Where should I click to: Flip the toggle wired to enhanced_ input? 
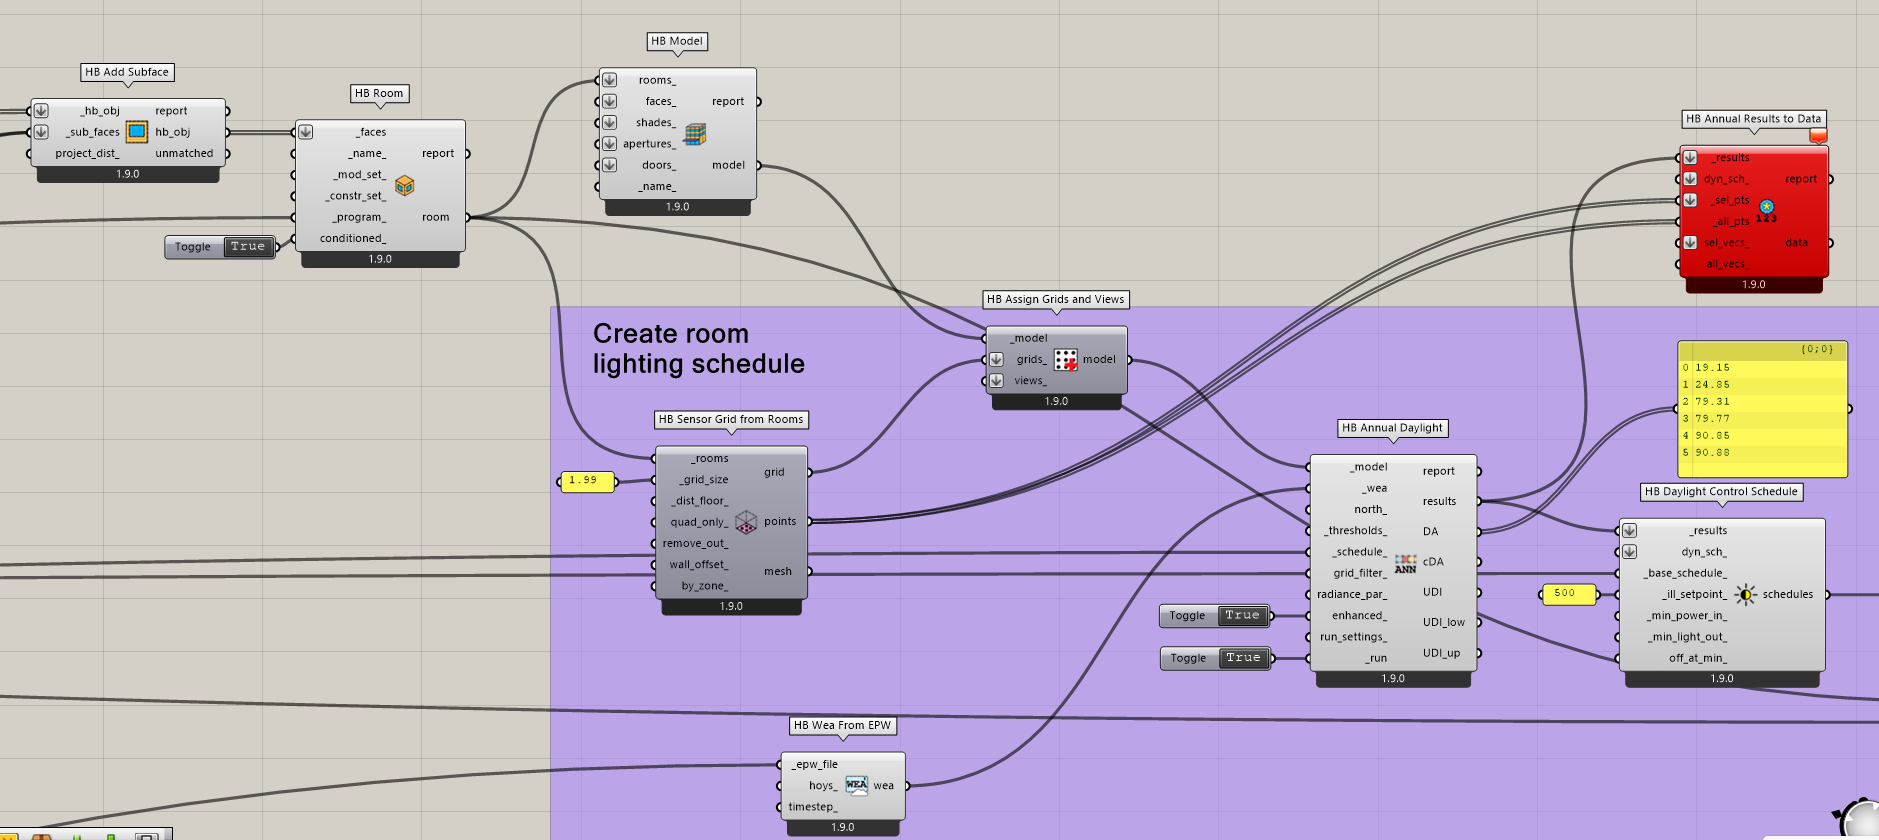[1241, 616]
